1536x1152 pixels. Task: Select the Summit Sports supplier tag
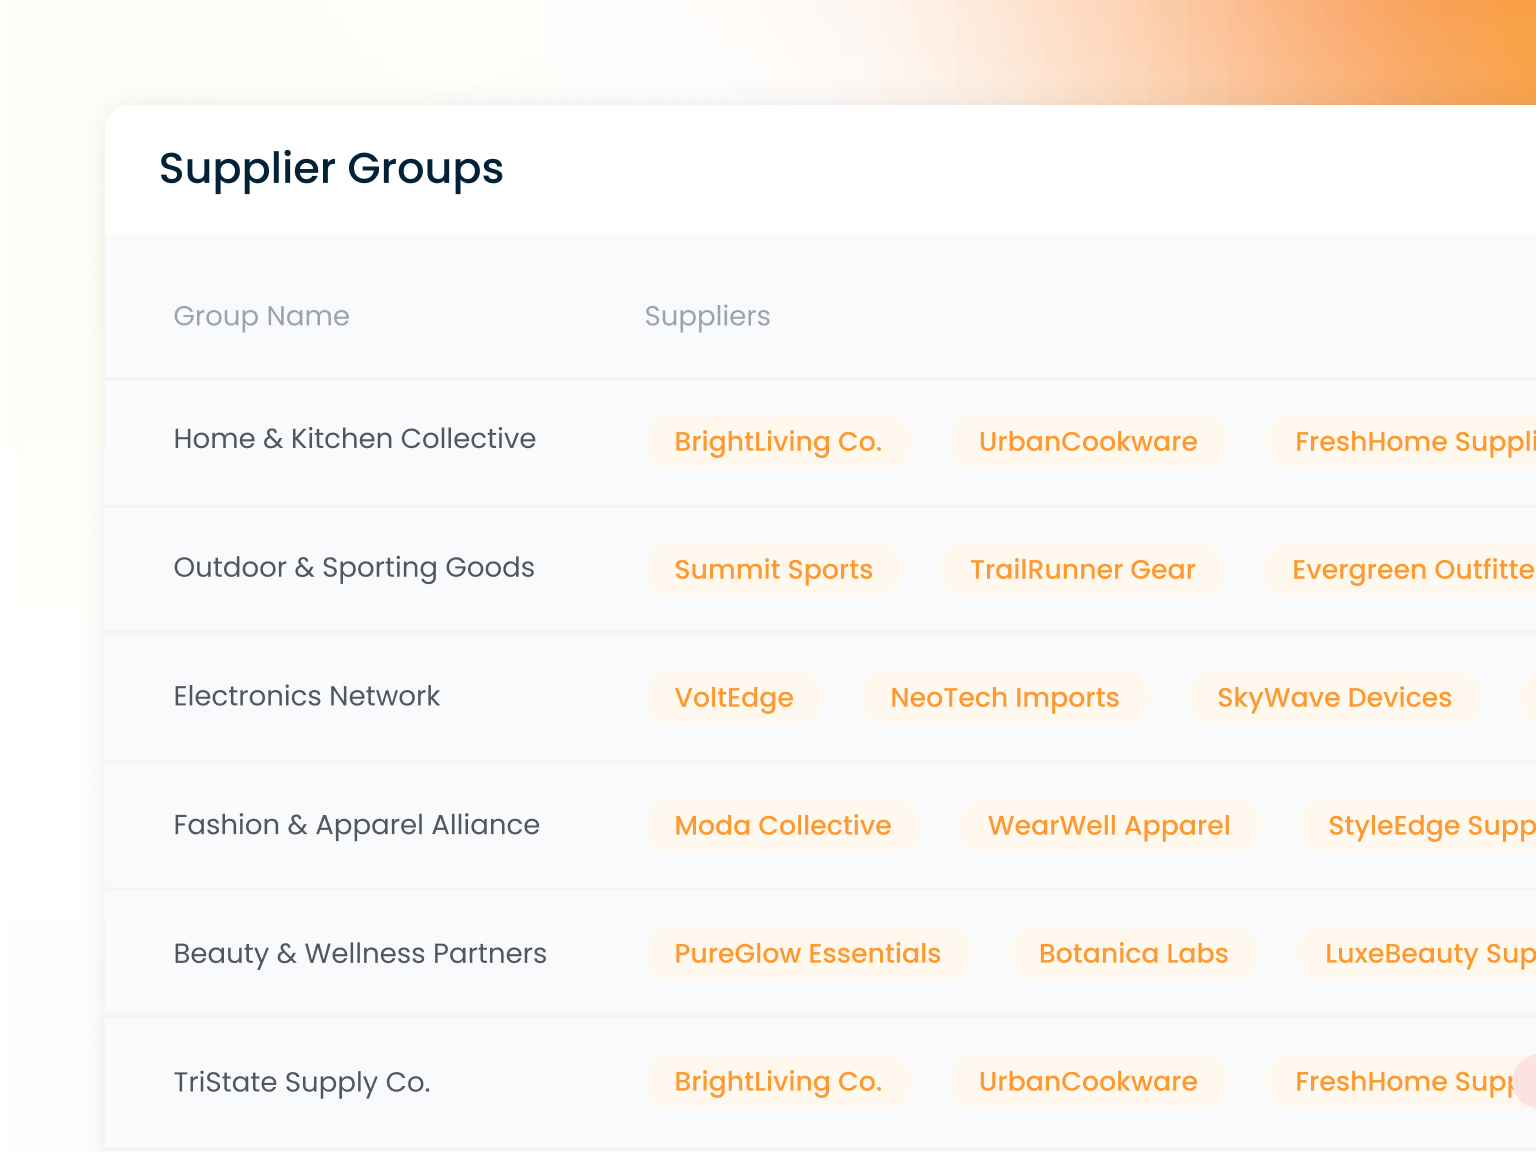773,570
